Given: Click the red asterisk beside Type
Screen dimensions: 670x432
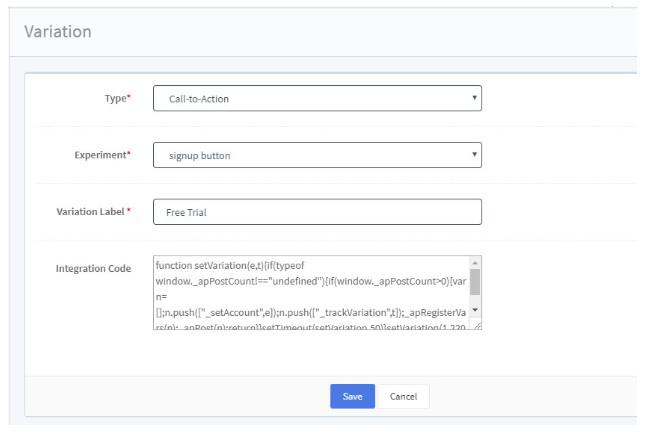Looking at the screenshot, I should tap(128, 98).
